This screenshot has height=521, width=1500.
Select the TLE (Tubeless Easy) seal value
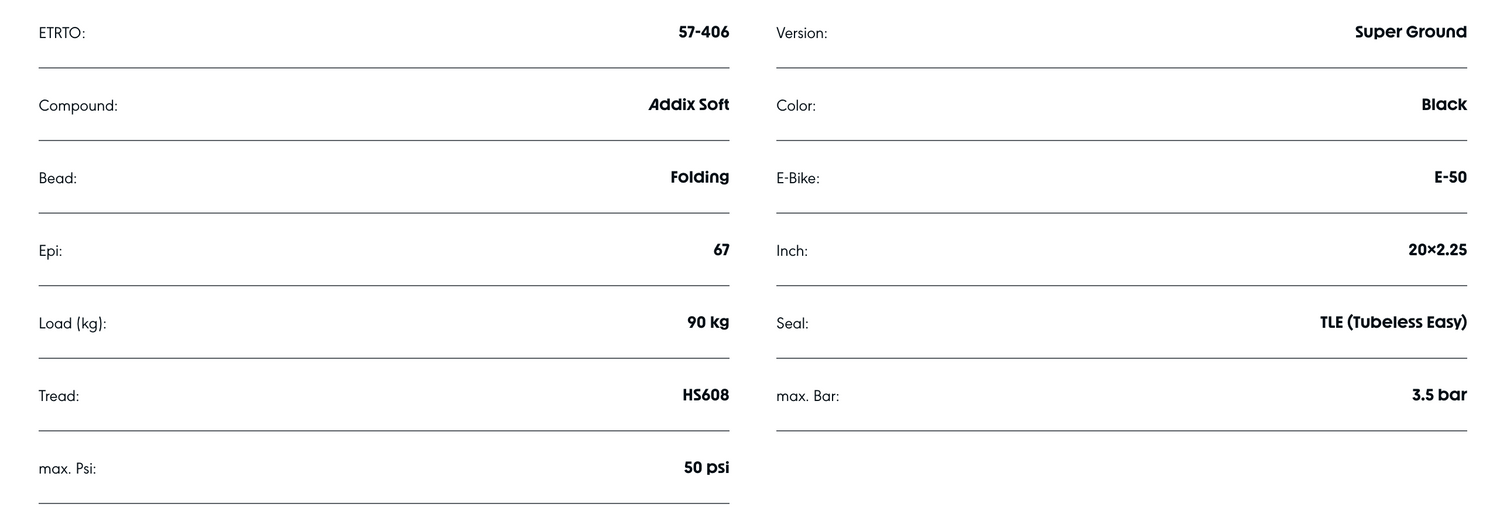[x=1393, y=322]
